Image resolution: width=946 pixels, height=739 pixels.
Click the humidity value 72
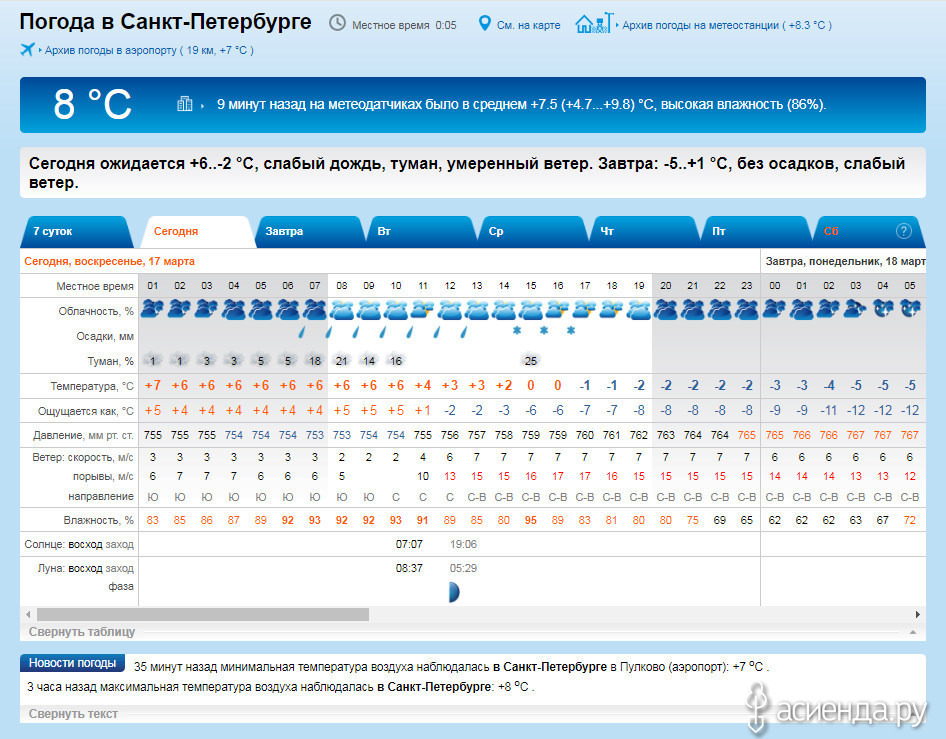coord(910,520)
